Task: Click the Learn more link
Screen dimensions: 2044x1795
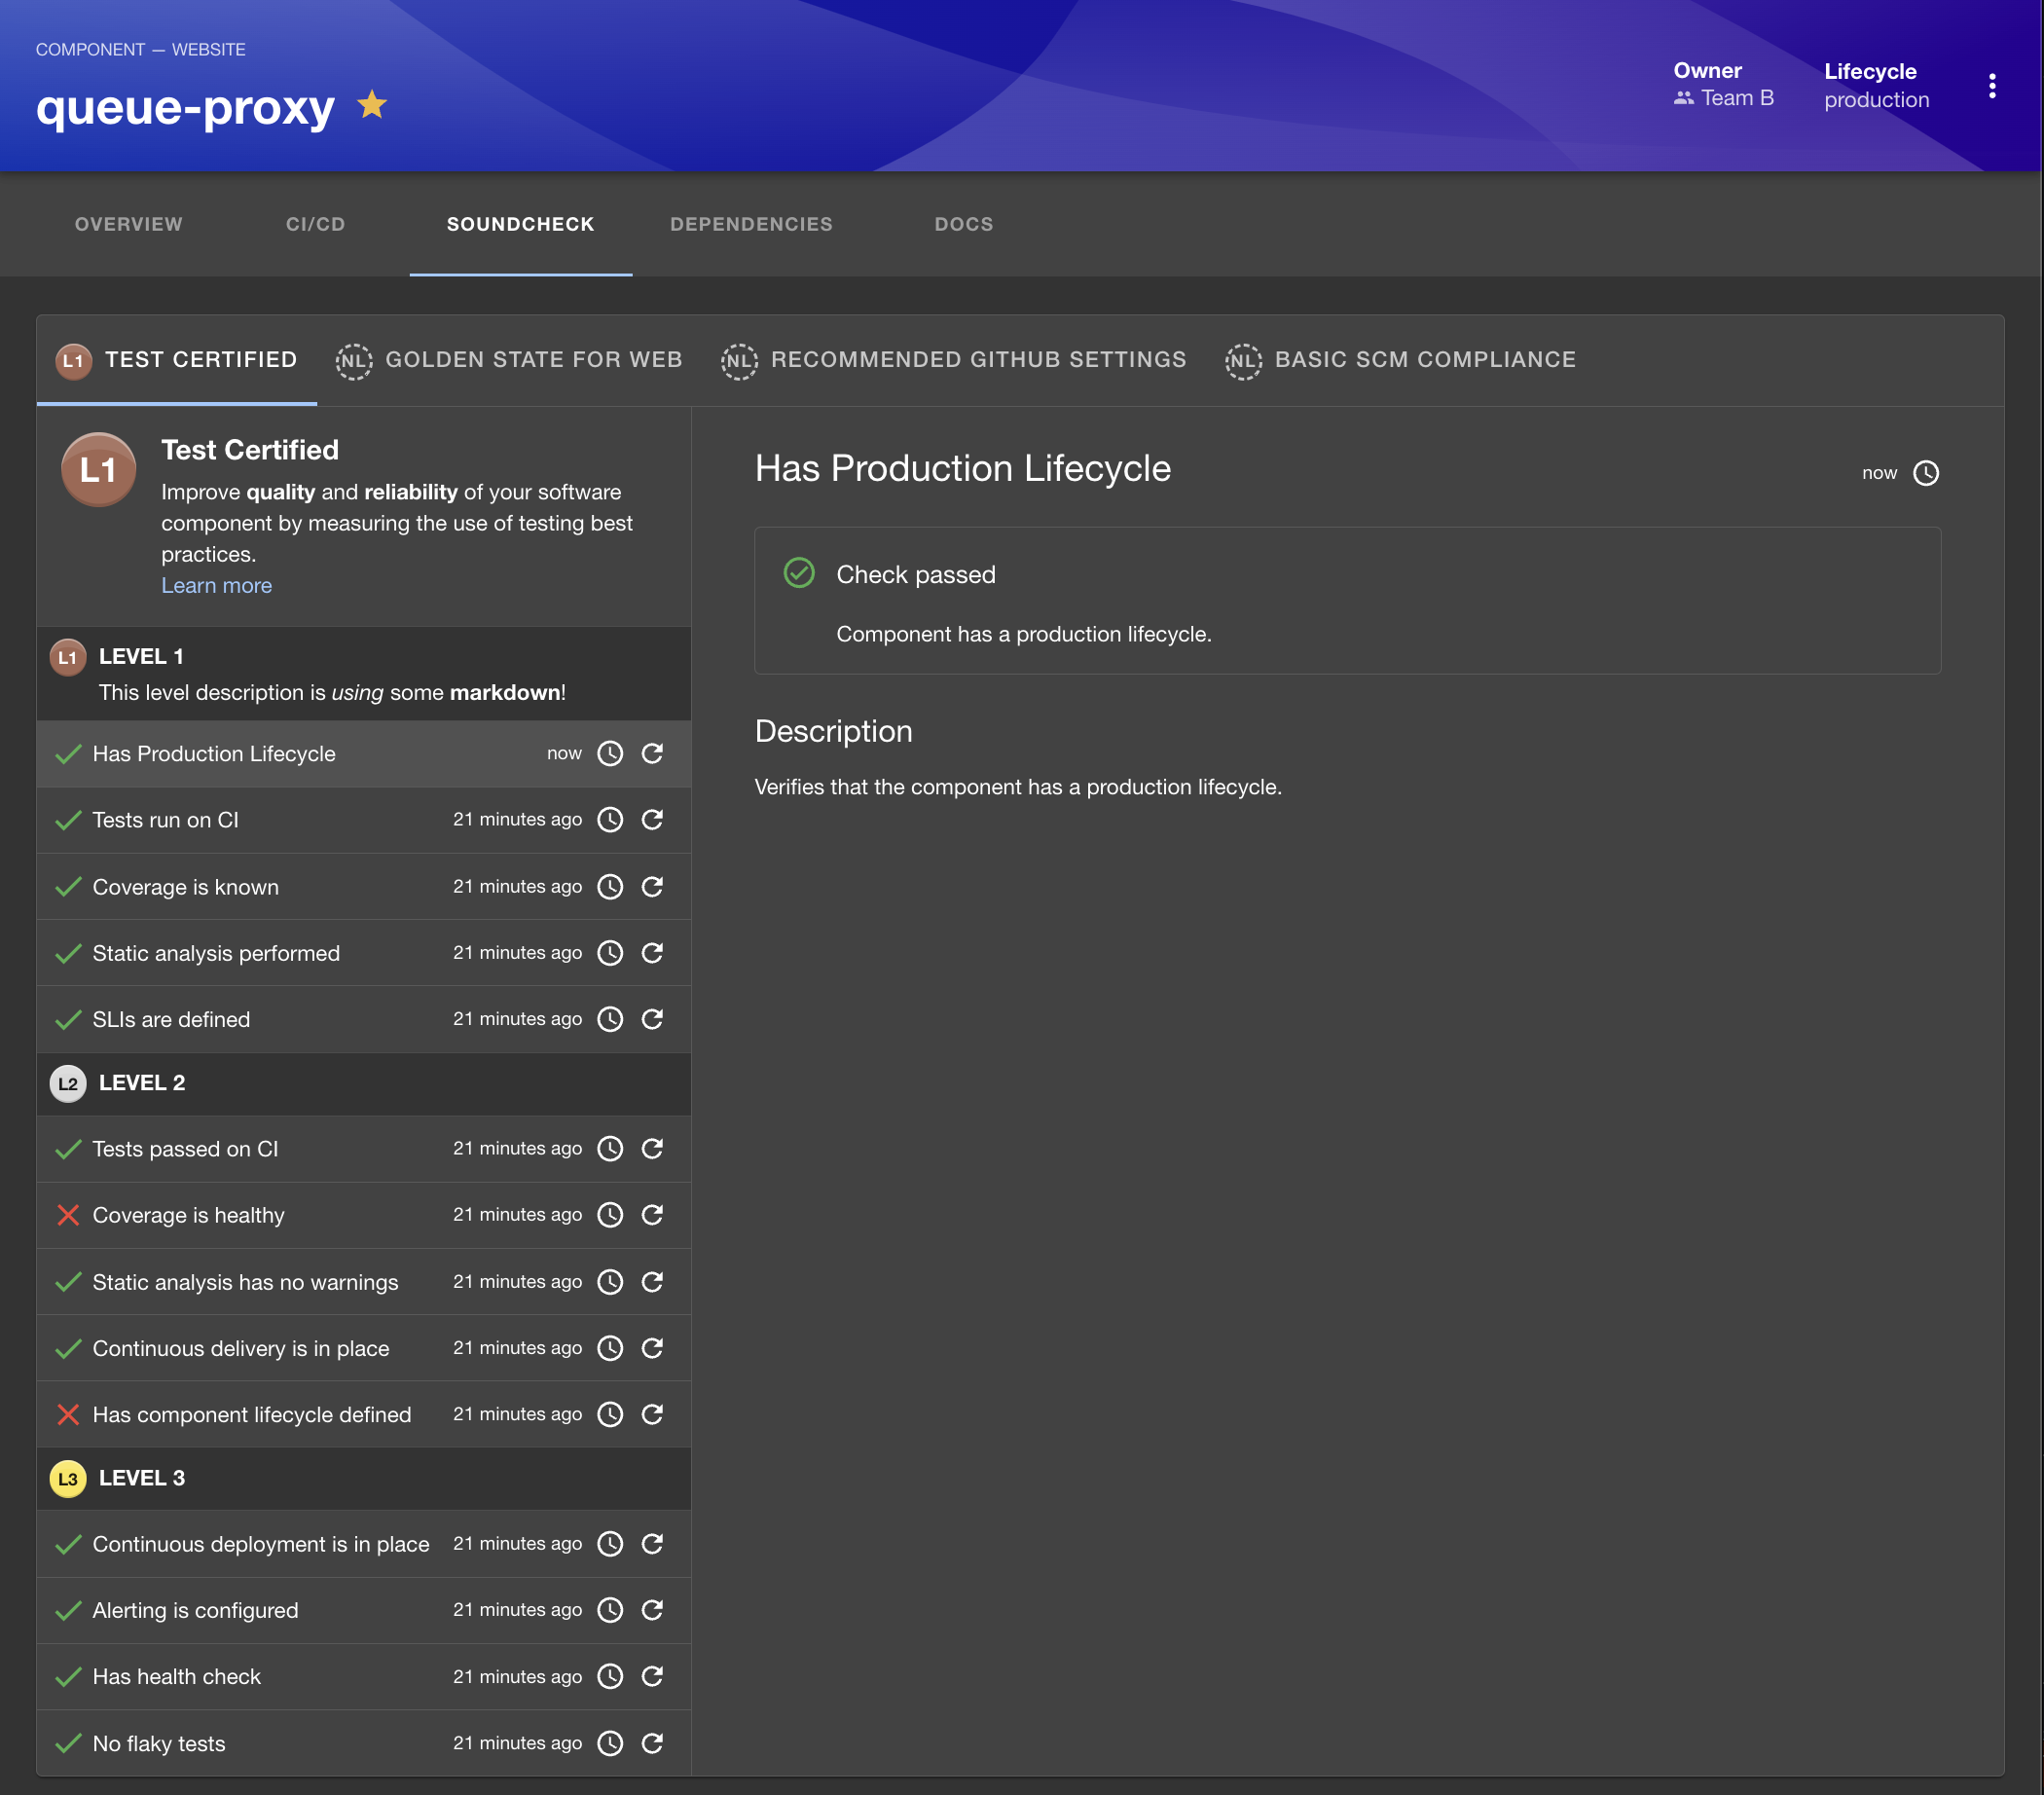Action: coord(215,584)
